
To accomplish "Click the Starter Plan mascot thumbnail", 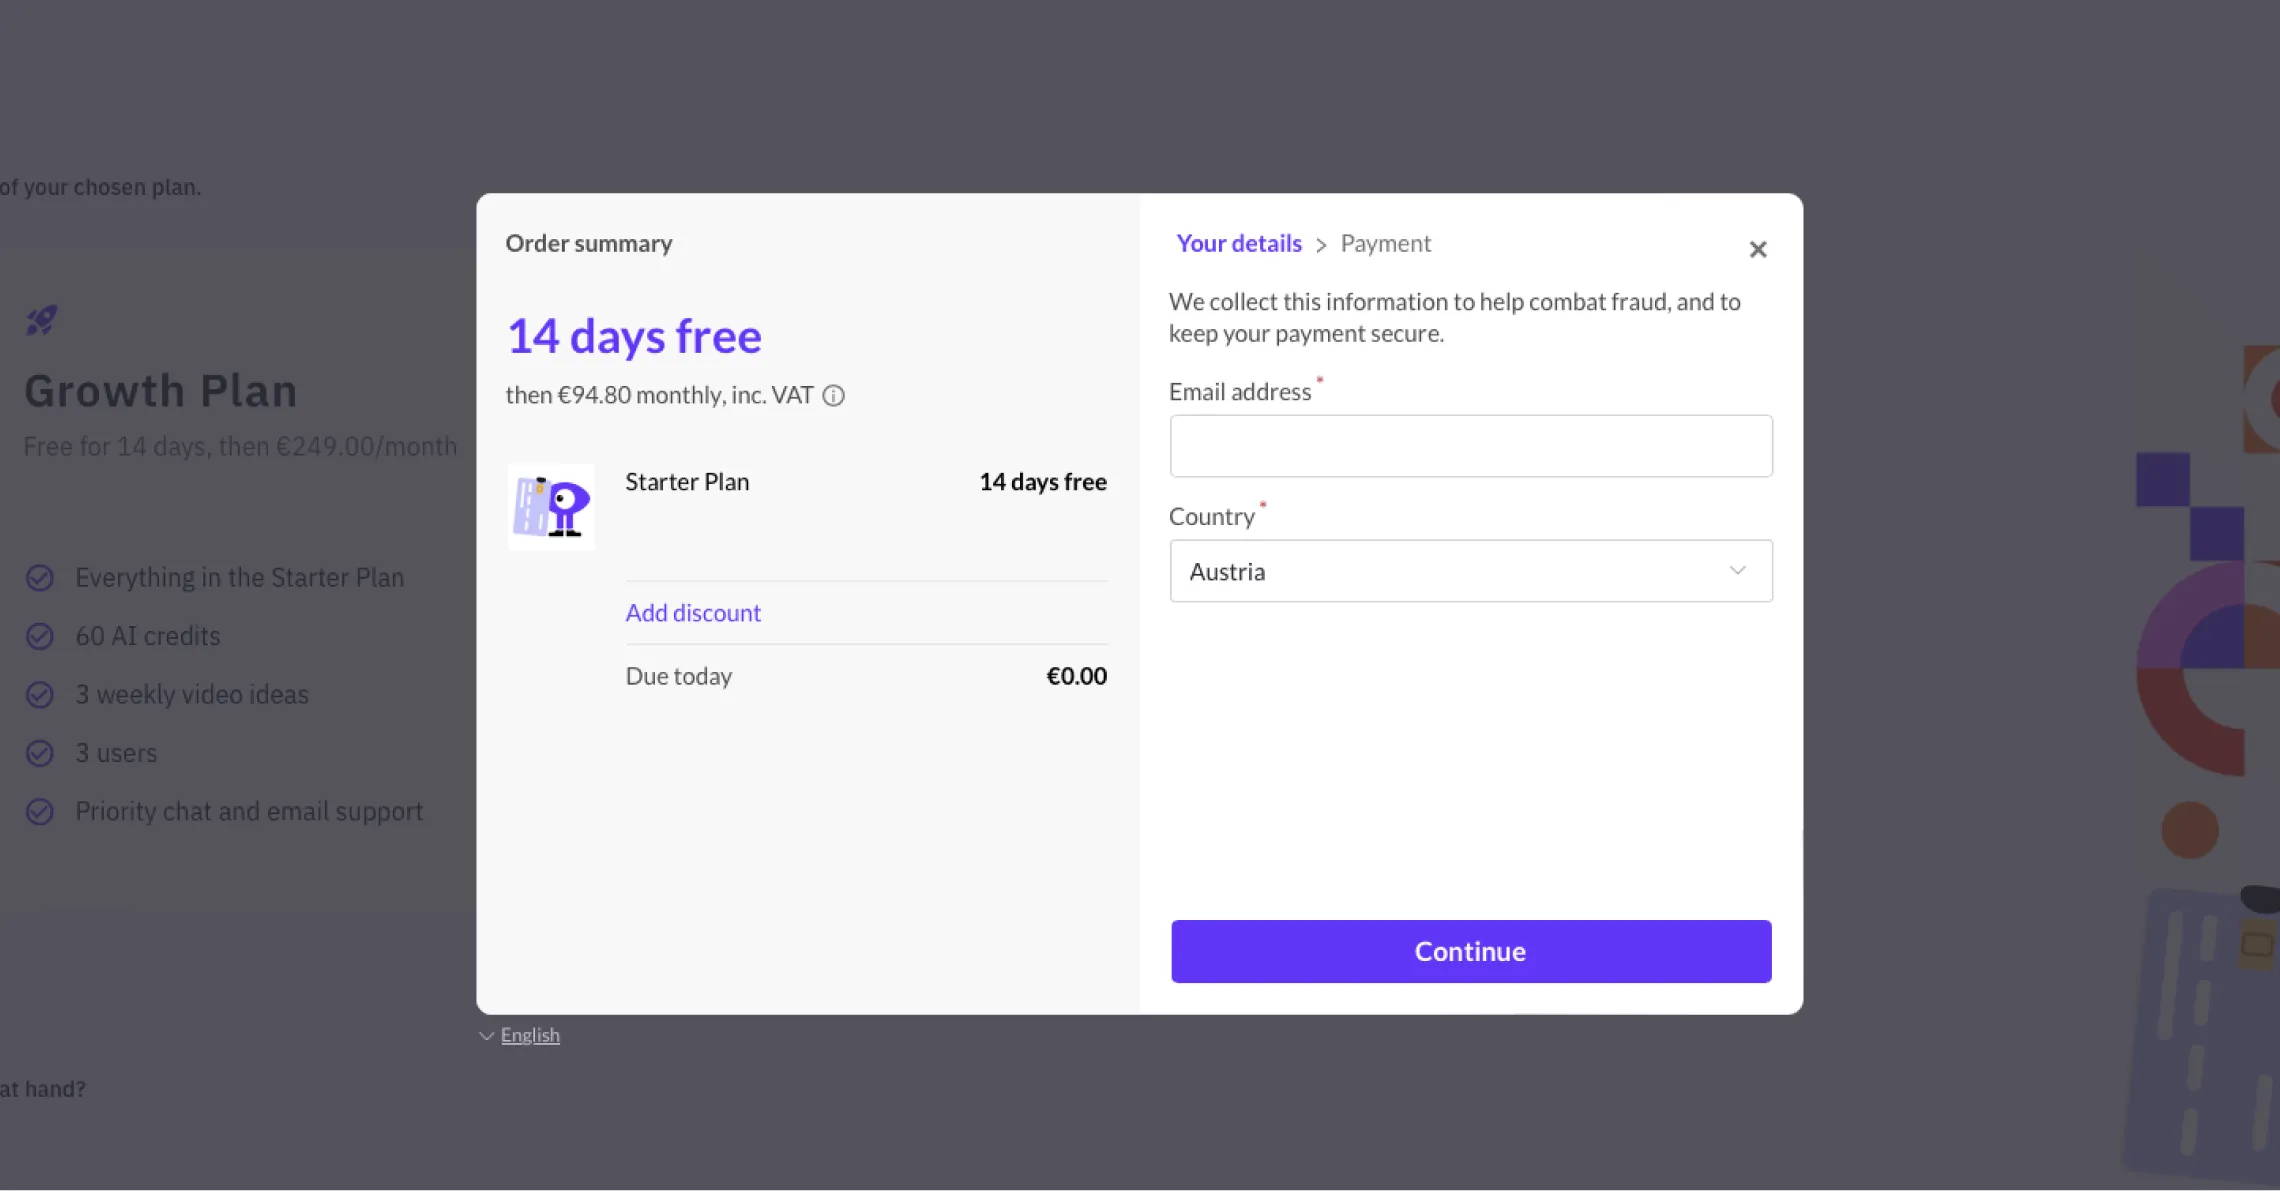I will 551,507.
